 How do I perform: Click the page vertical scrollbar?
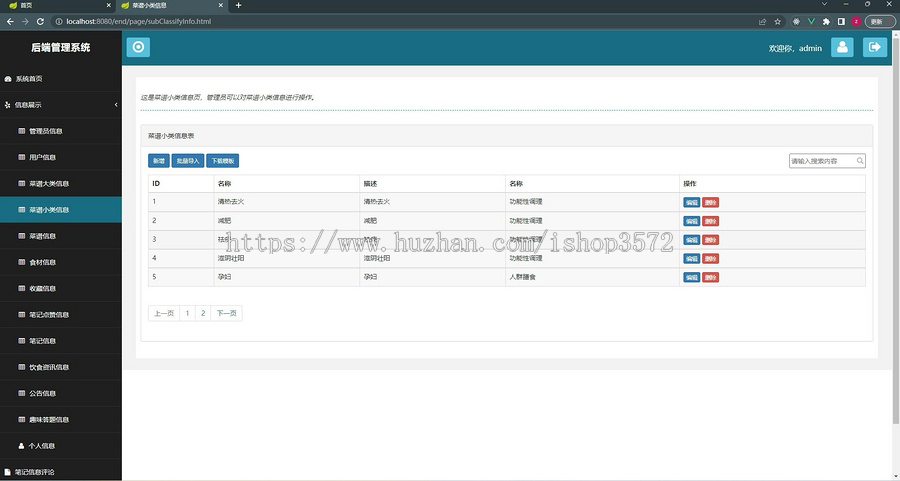point(895,230)
